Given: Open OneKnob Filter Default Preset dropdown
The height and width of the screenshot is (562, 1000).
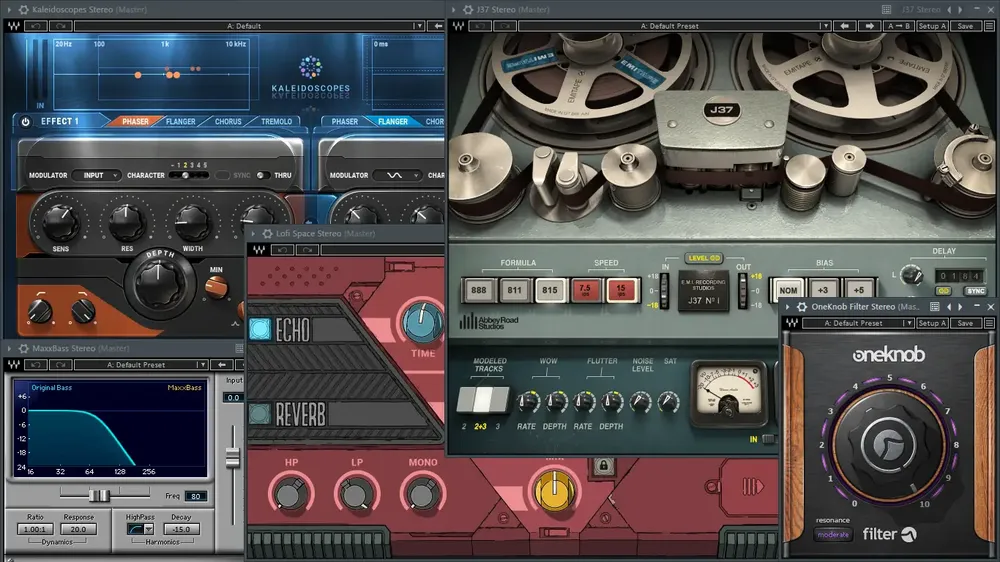Looking at the screenshot, I should click(908, 323).
